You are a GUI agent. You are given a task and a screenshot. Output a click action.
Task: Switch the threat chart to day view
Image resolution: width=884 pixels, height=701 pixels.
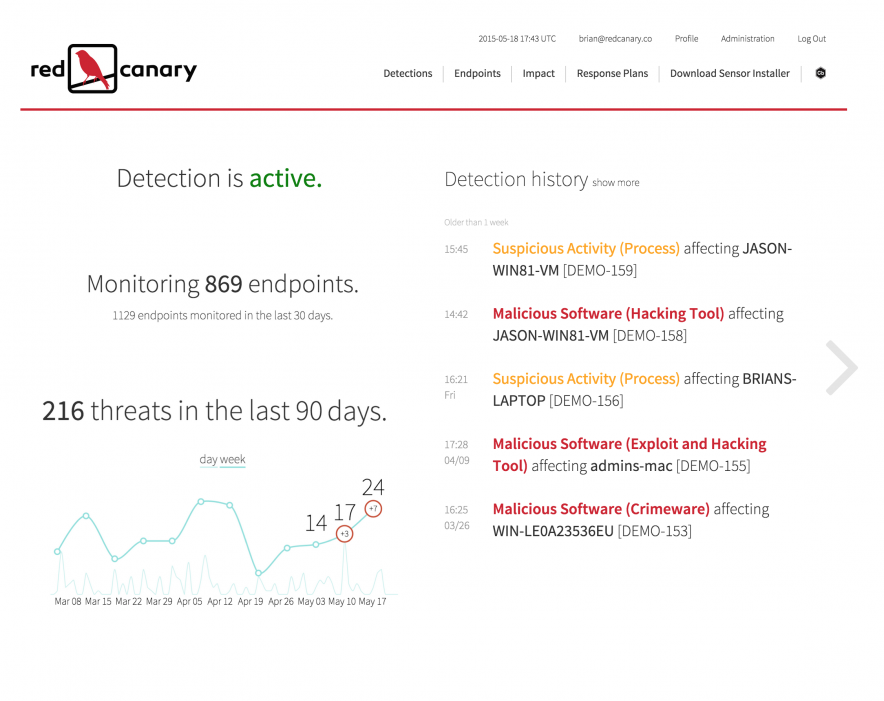click(208, 460)
